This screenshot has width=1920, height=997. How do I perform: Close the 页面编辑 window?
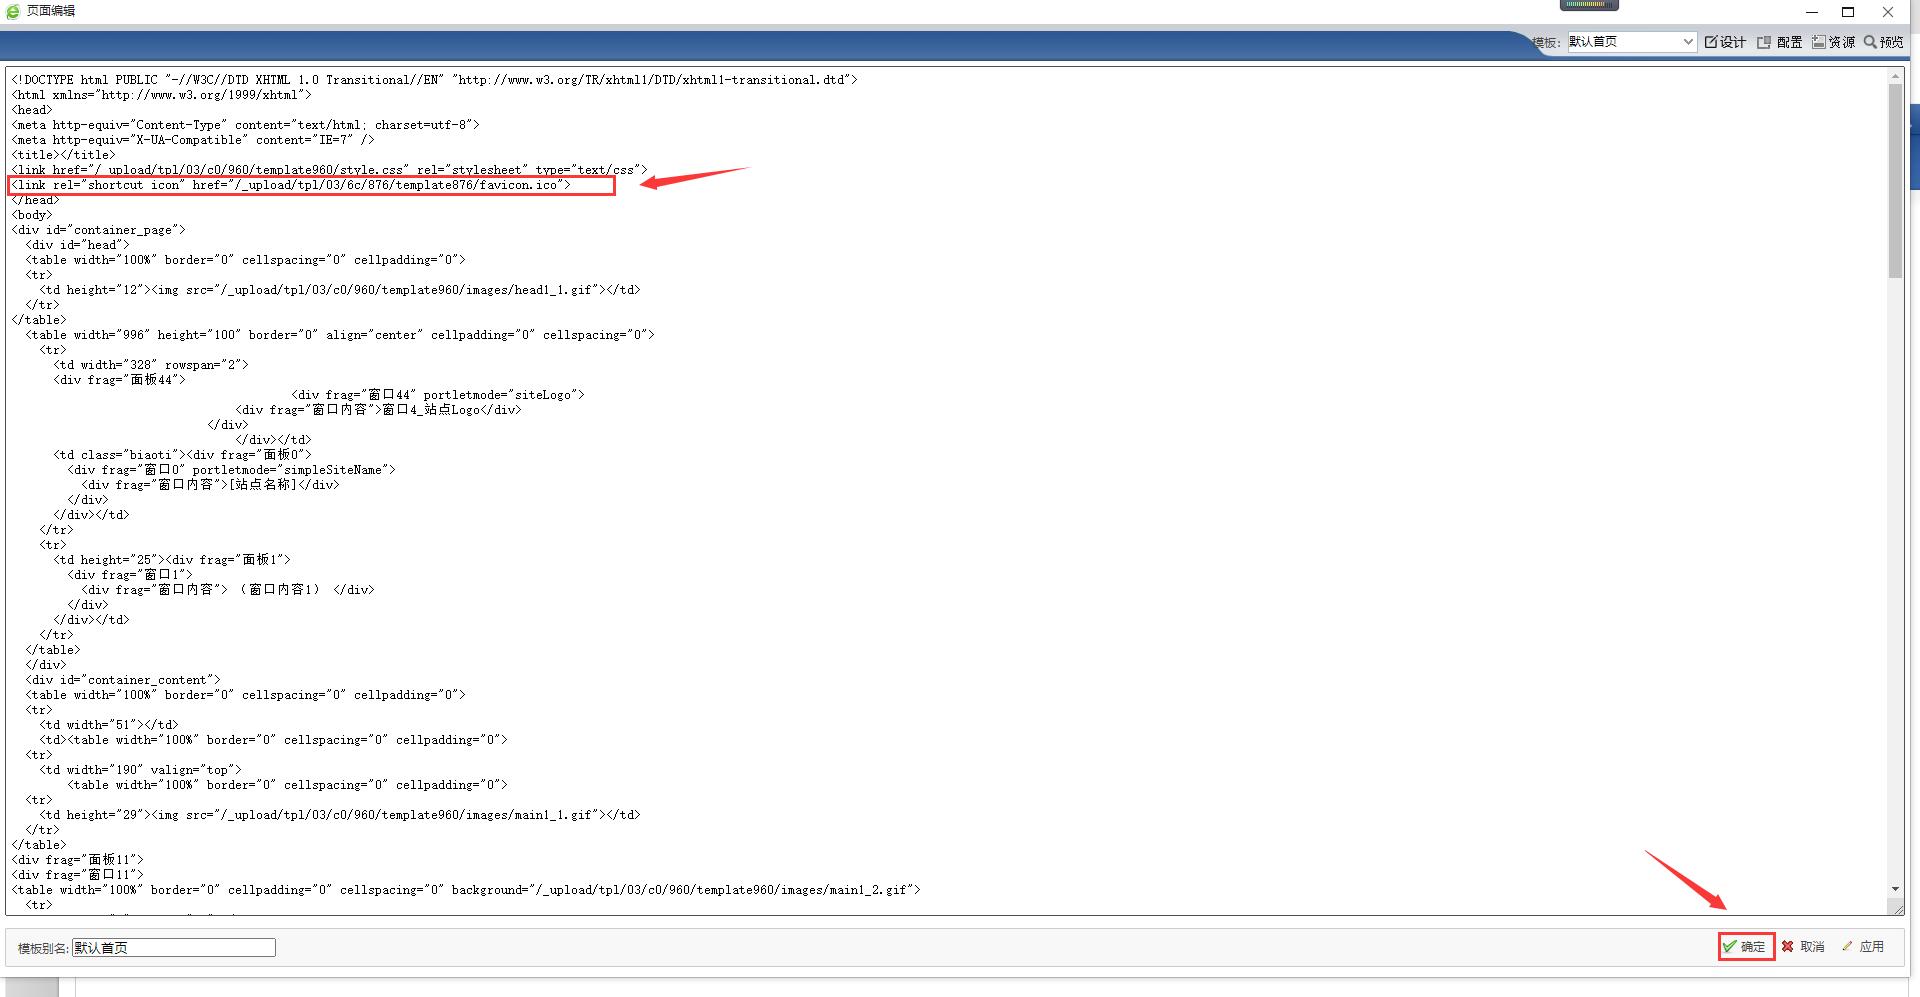(x=1888, y=12)
